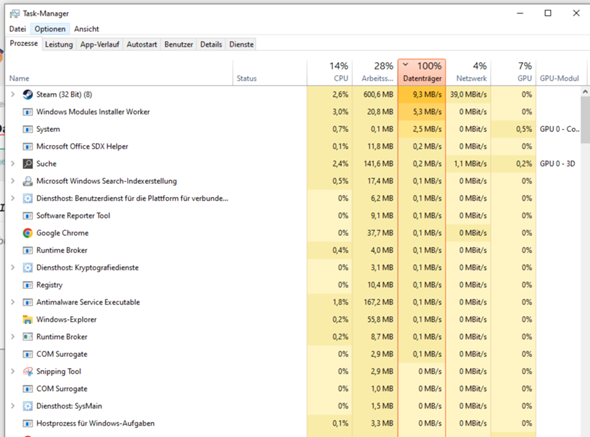590x437 pixels.
Task: Switch to the Leistung tab
Action: 59,44
